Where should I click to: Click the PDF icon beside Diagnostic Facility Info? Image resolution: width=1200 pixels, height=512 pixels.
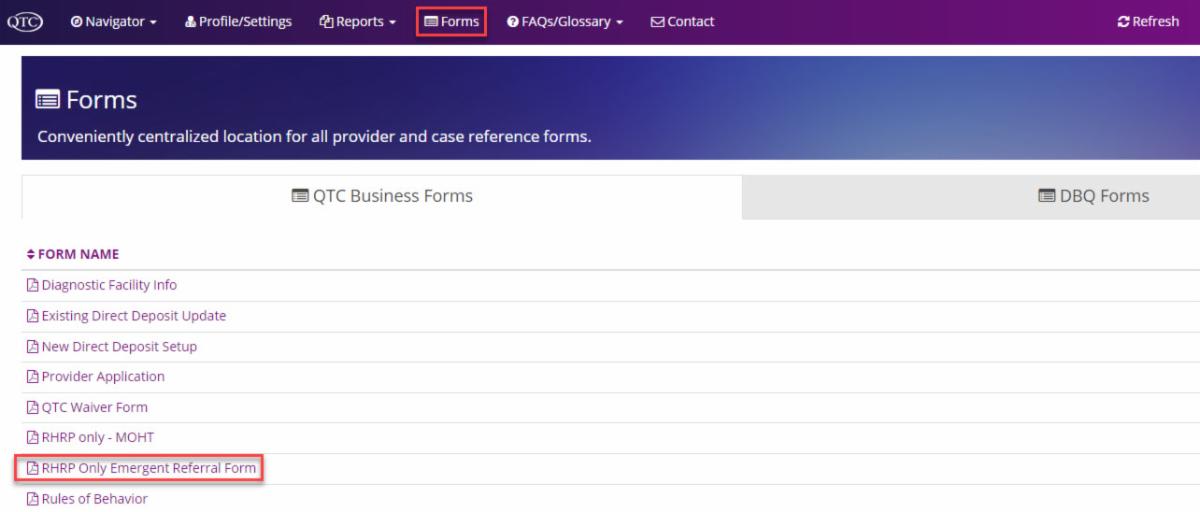pos(32,285)
